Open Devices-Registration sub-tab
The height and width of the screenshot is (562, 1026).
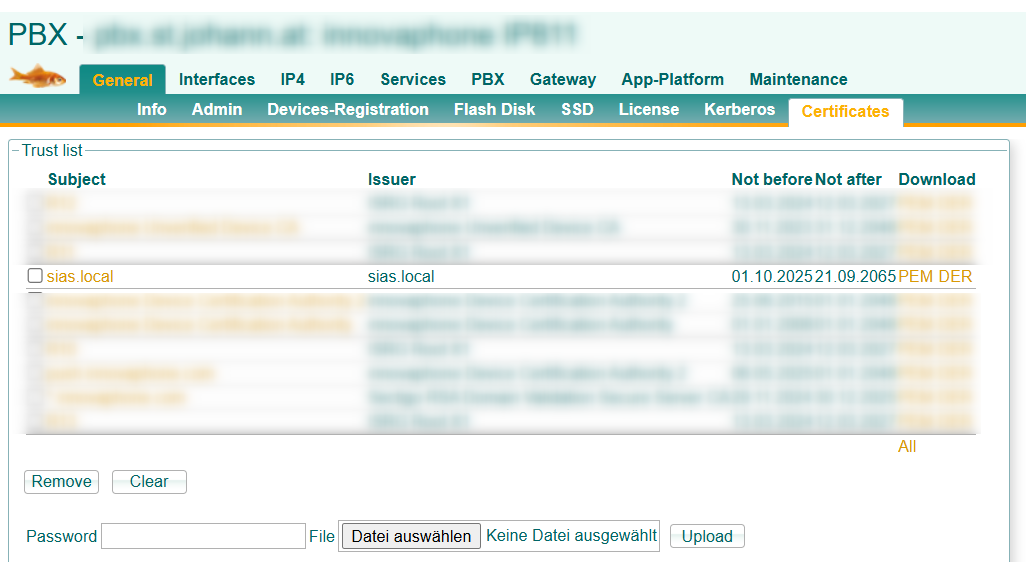[348, 110]
